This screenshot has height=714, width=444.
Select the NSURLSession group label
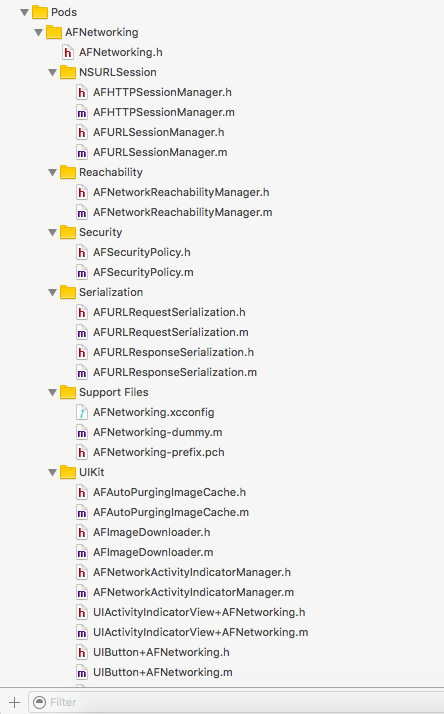(x=118, y=72)
